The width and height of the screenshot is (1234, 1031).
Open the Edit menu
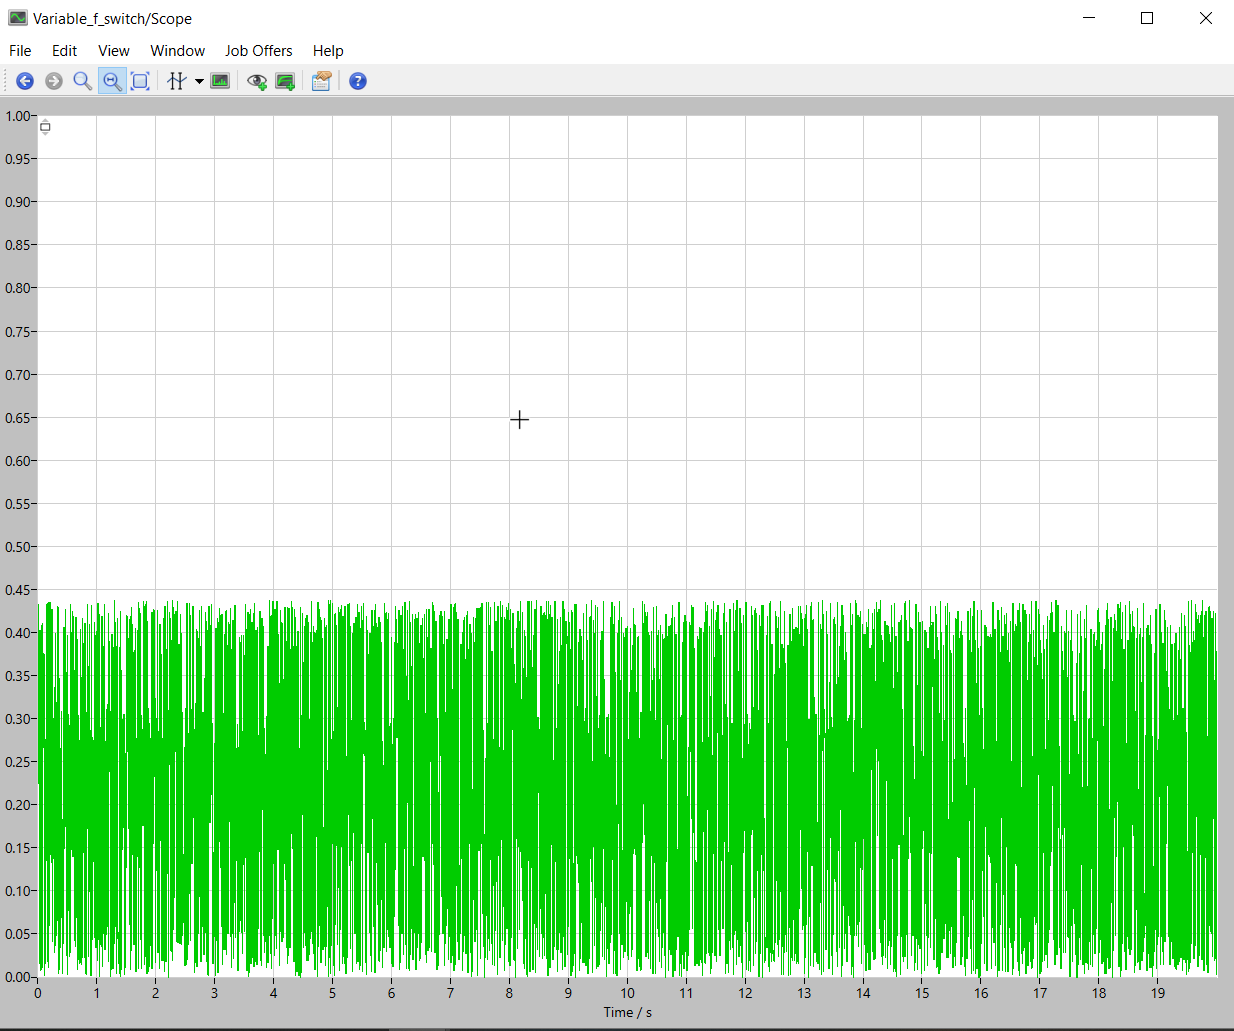(65, 51)
